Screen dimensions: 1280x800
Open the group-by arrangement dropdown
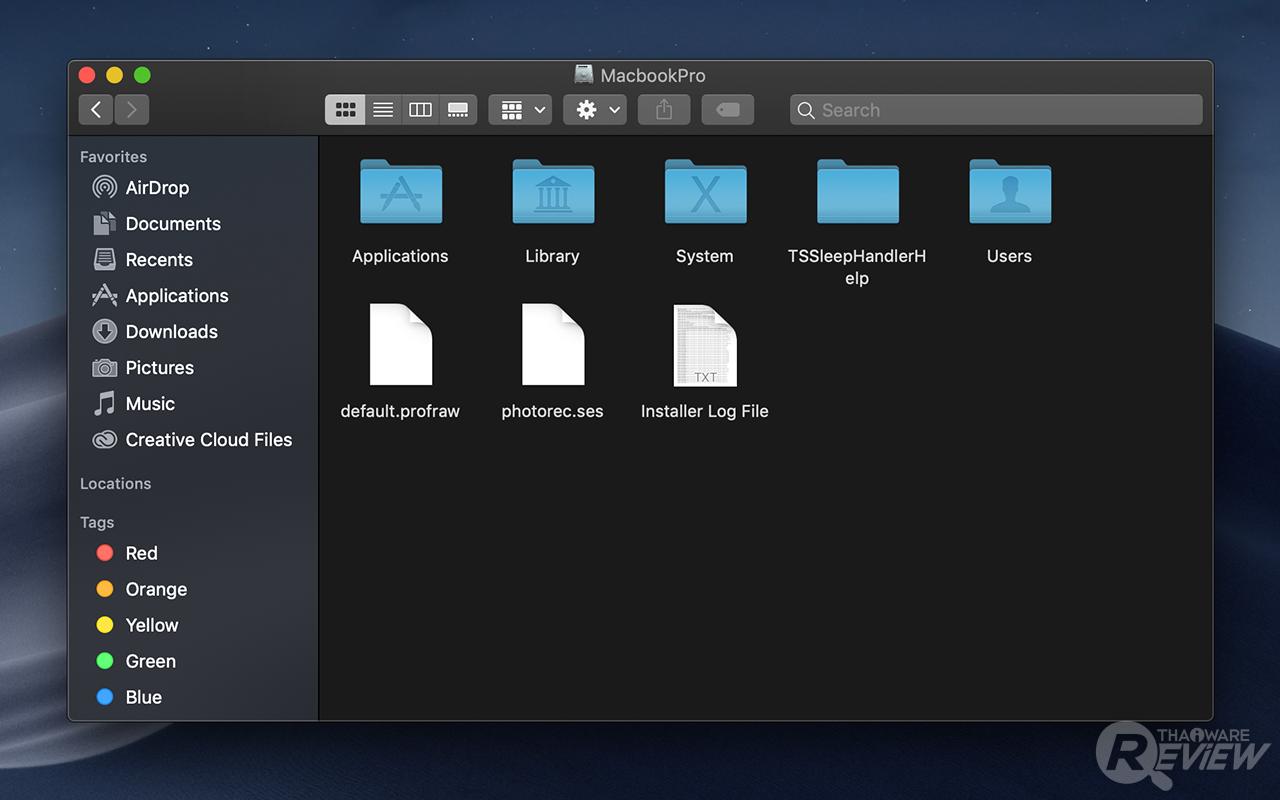(520, 110)
